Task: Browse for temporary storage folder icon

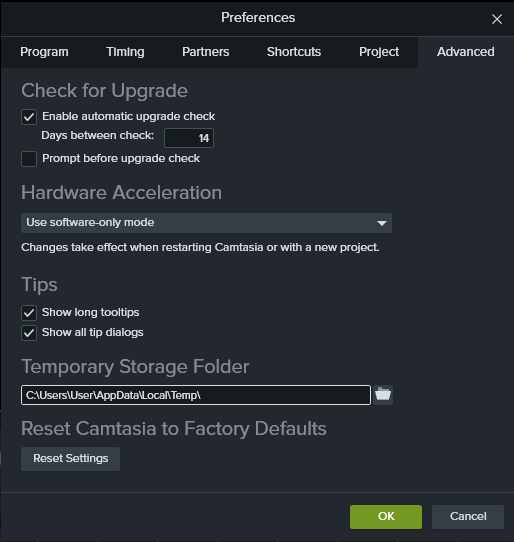Action: coord(383,395)
